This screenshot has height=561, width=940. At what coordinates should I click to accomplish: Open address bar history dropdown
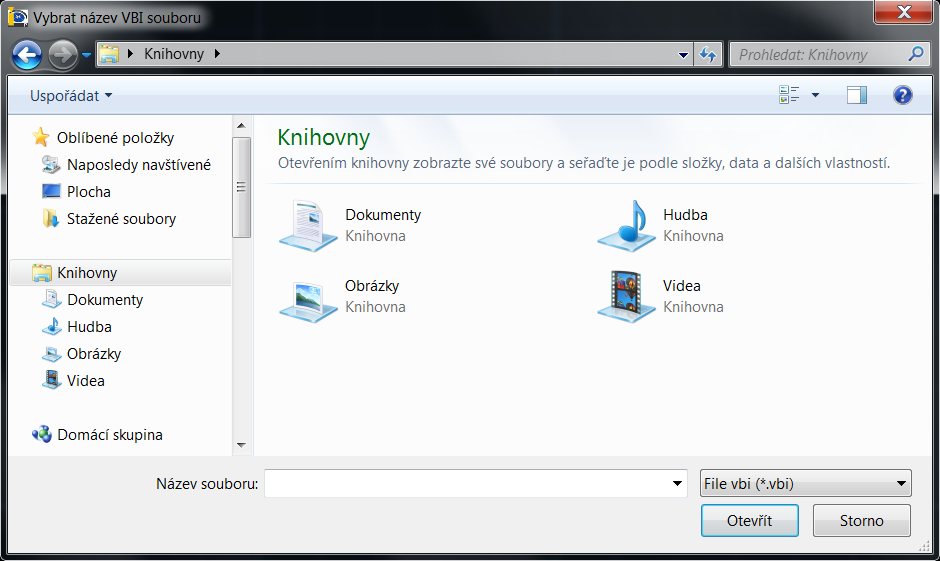point(683,55)
